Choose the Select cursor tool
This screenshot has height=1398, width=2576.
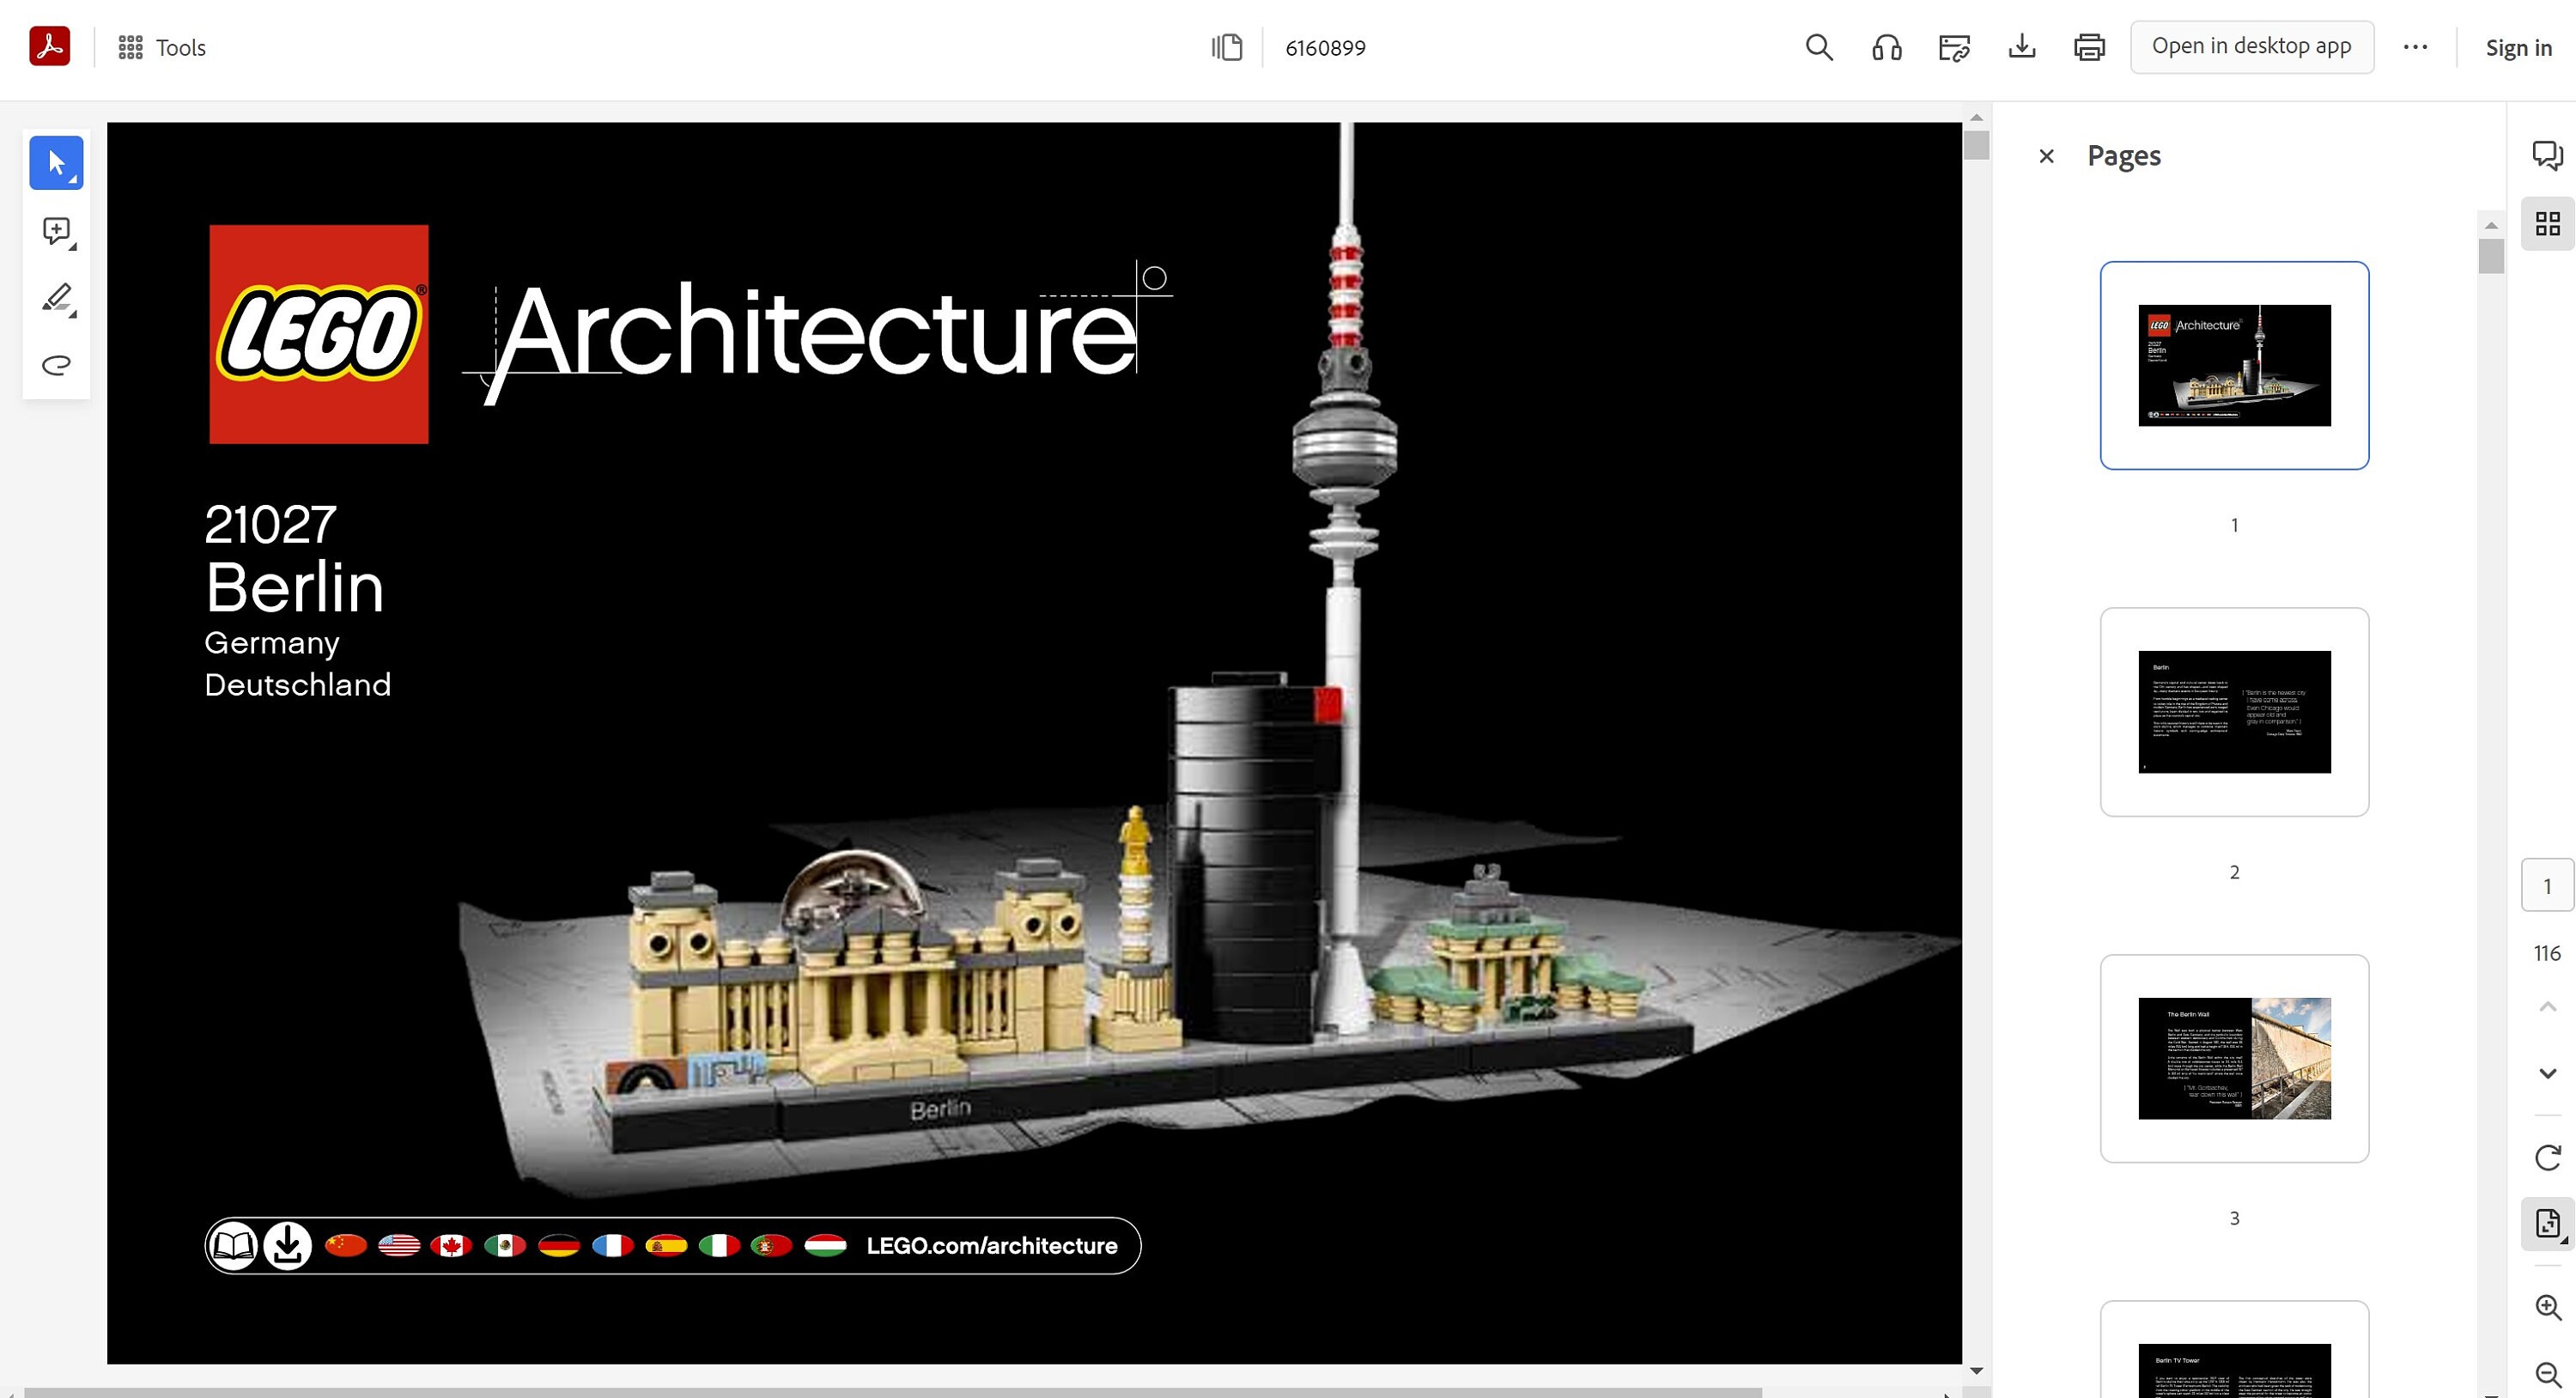click(56, 162)
